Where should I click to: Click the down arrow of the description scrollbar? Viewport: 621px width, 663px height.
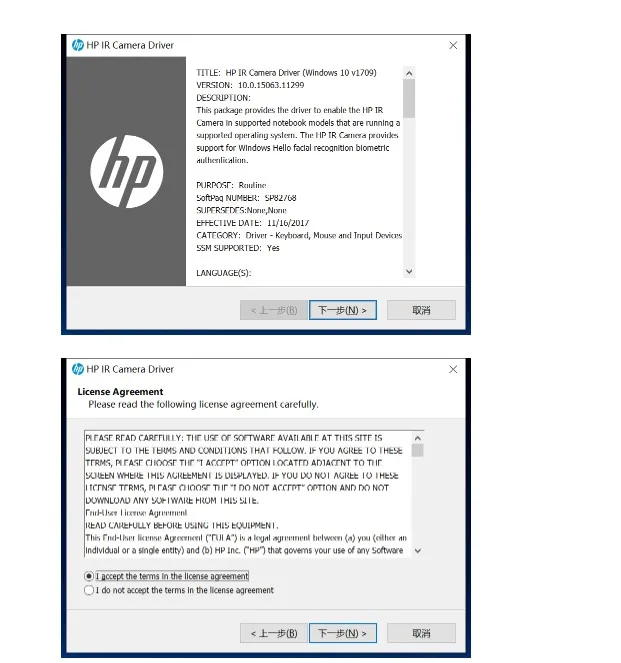pyautogui.click(x=409, y=271)
